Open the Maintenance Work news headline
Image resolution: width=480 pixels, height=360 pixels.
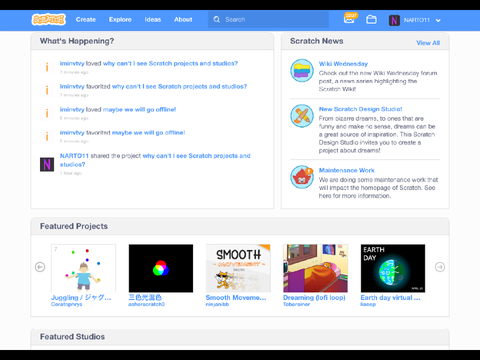tap(347, 170)
